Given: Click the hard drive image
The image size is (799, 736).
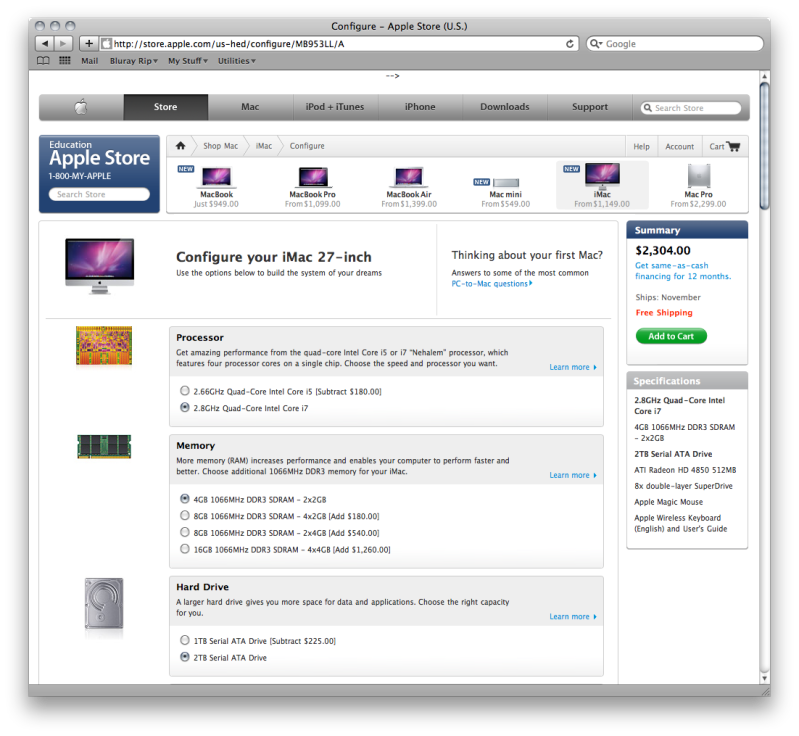Looking at the screenshot, I should [104, 603].
